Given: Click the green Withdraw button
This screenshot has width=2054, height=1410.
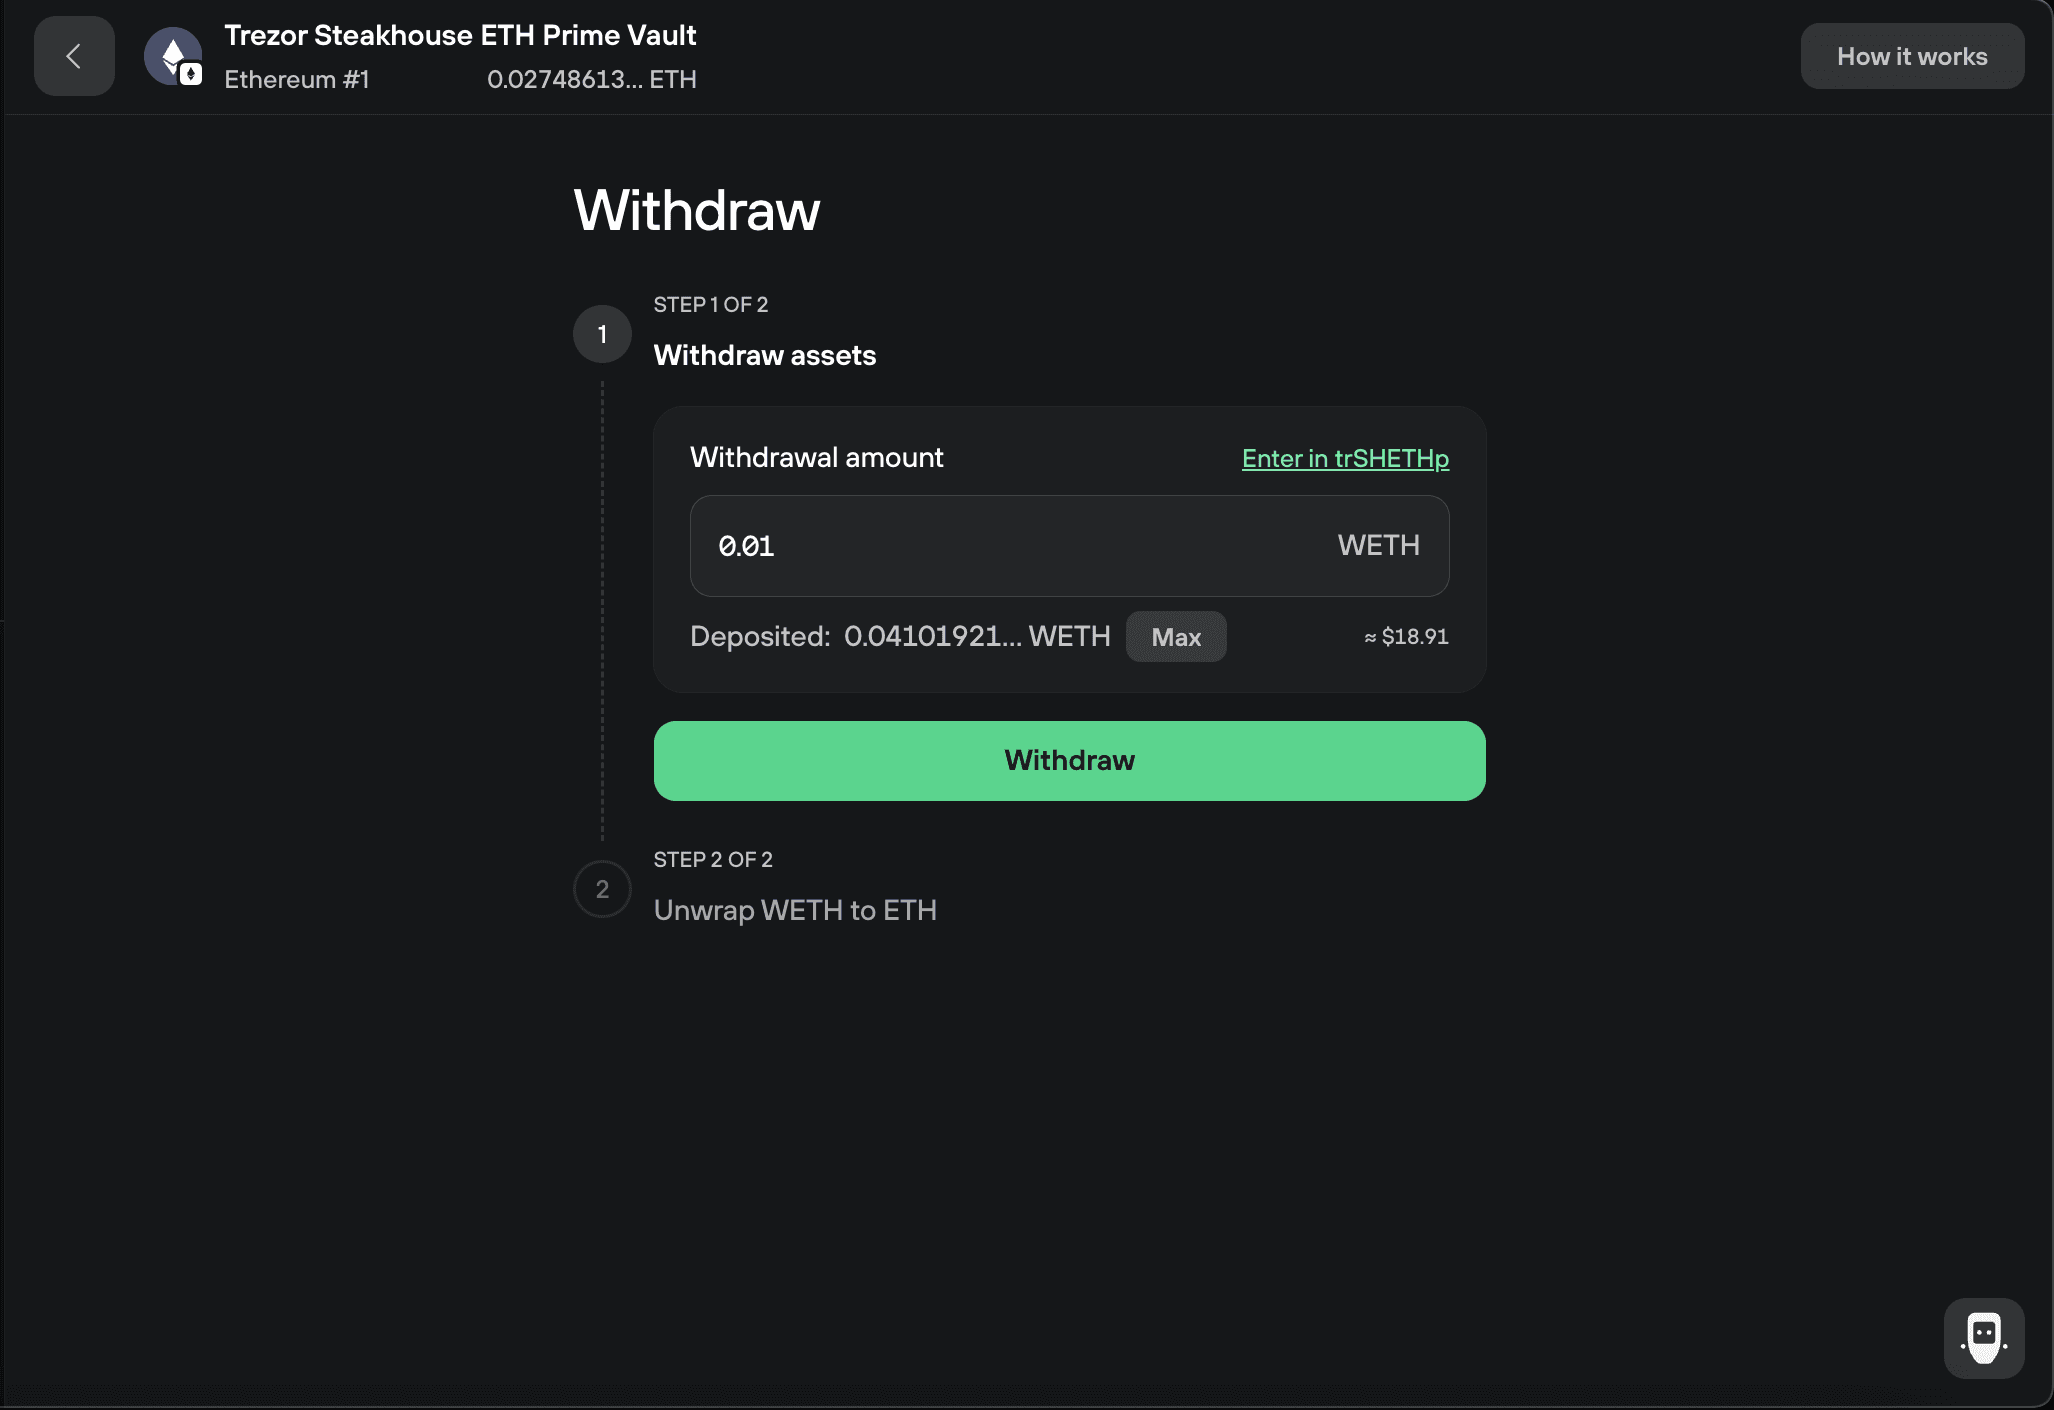Looking at the screenshot, I should pyautogui.click(x=1069, y=761).
